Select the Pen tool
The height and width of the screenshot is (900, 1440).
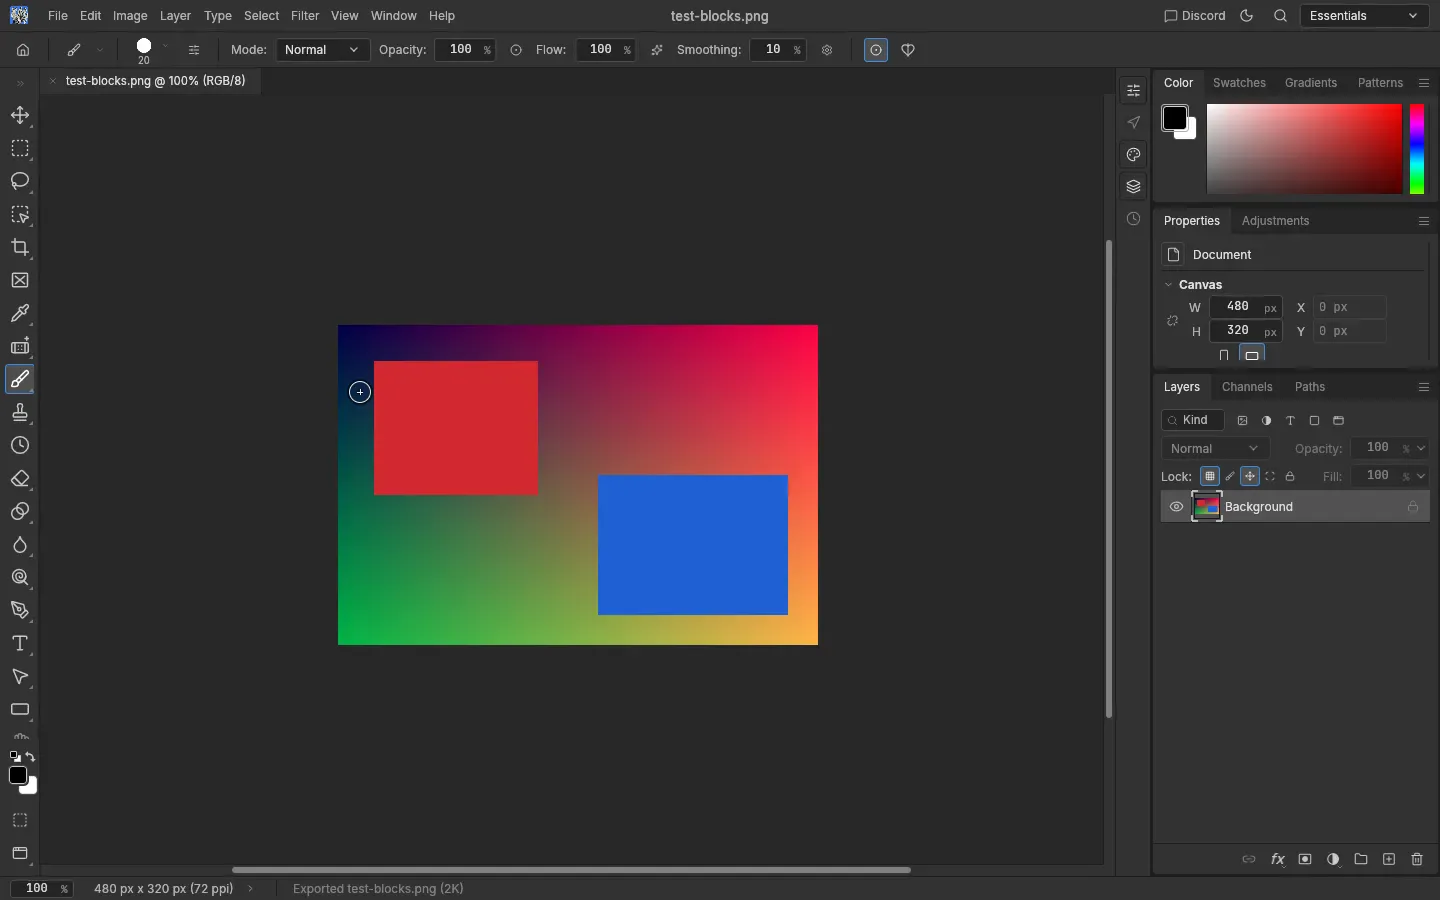pyautogui.click(x=20, y=610)
